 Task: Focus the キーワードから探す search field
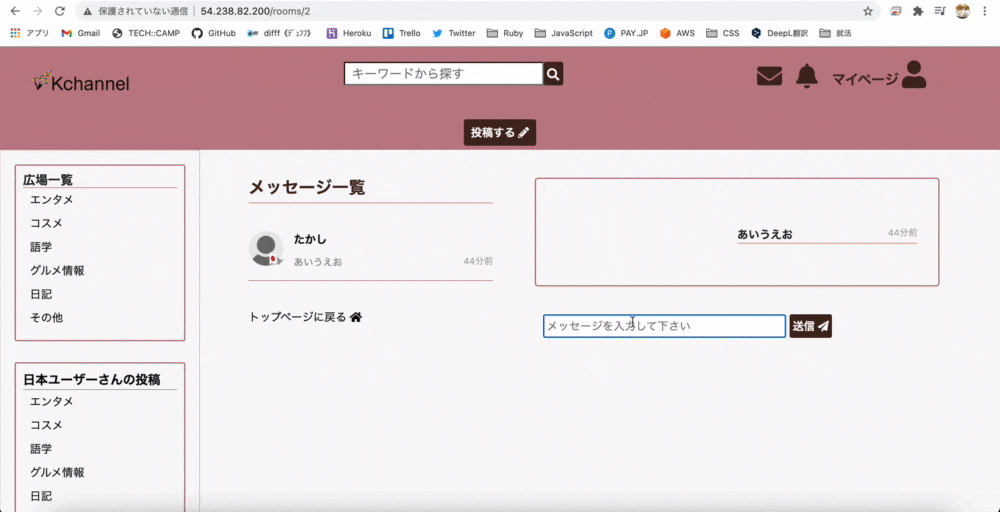[x=443, y=74]
